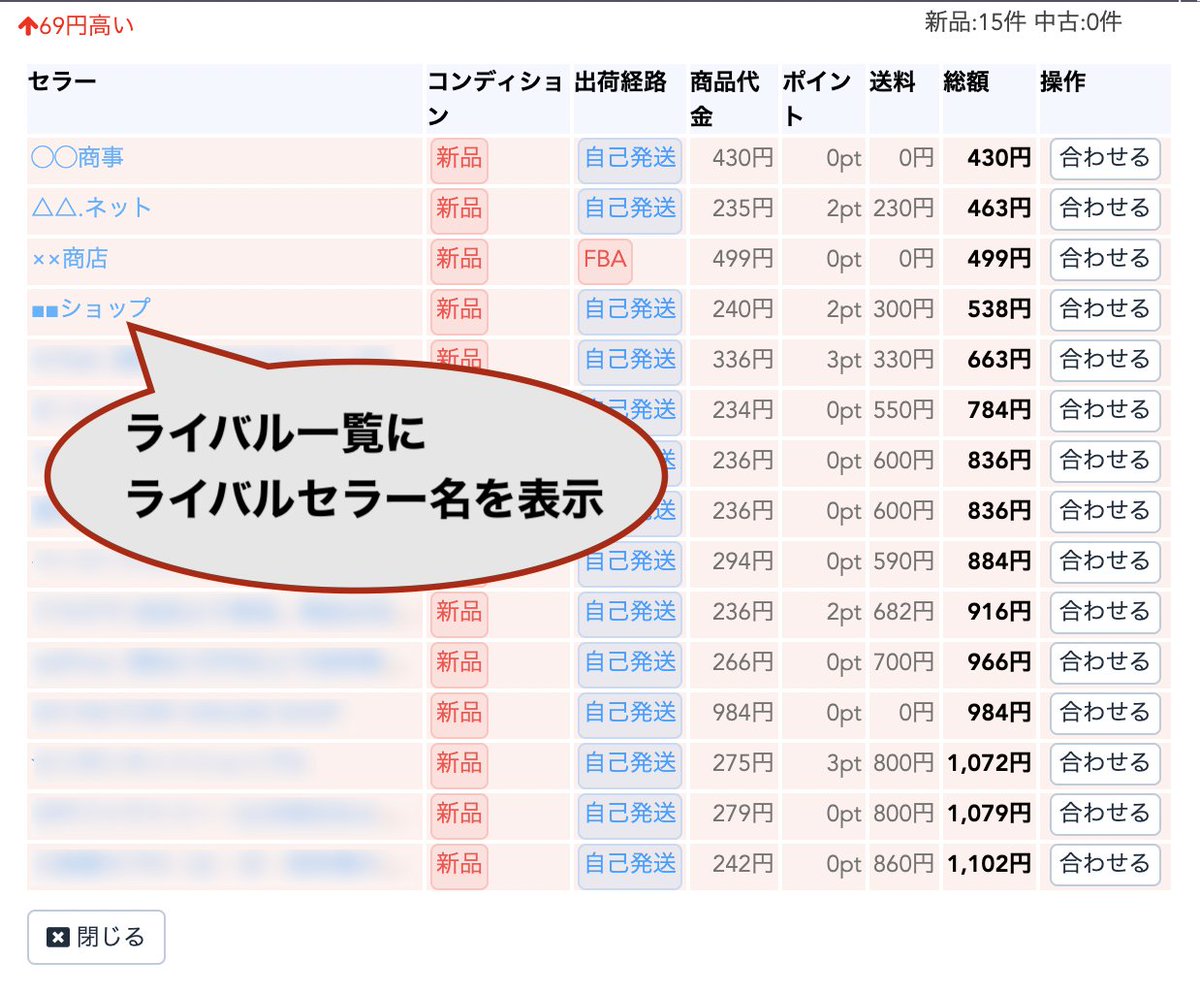Viewport: 1200px width, 993px height.
Task: Click 合わせる in the 1,072円 total row
Action: (1105, 763)
